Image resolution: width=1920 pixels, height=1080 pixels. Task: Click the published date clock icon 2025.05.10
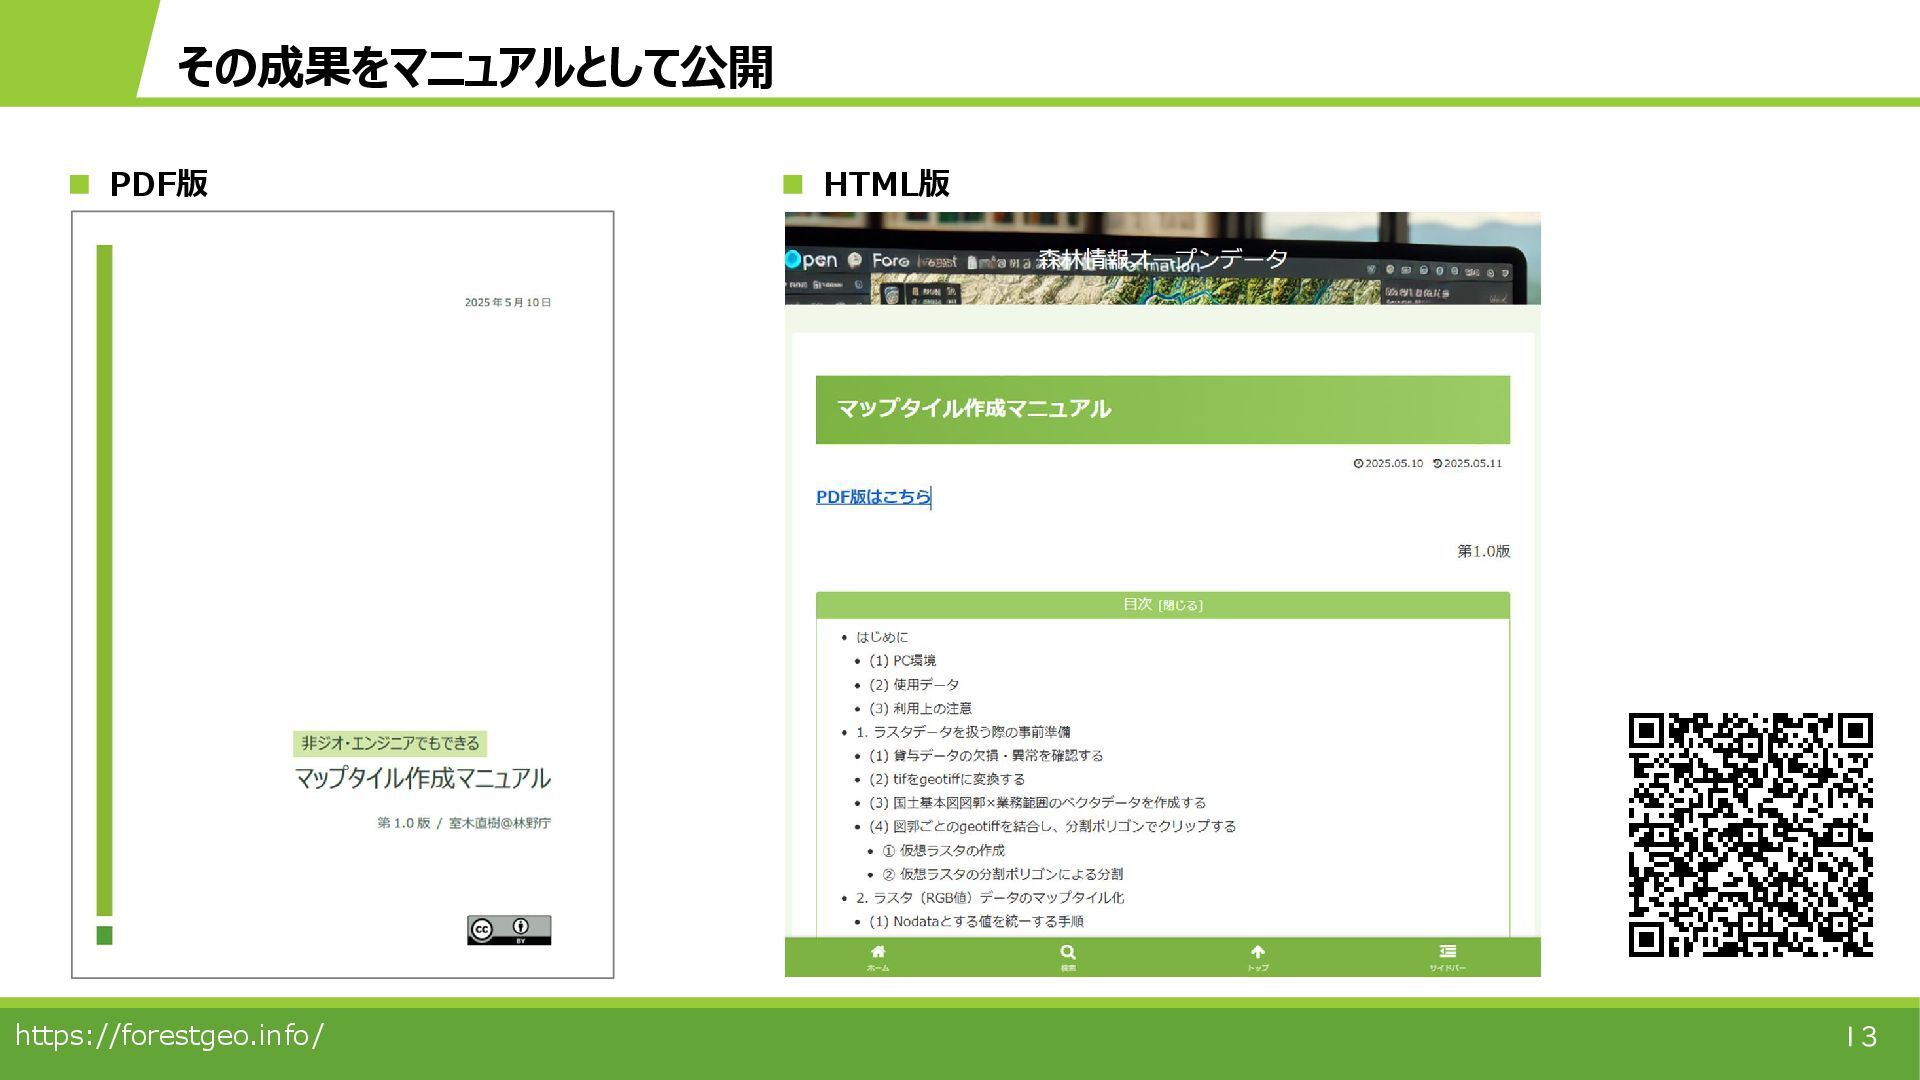1358,464
